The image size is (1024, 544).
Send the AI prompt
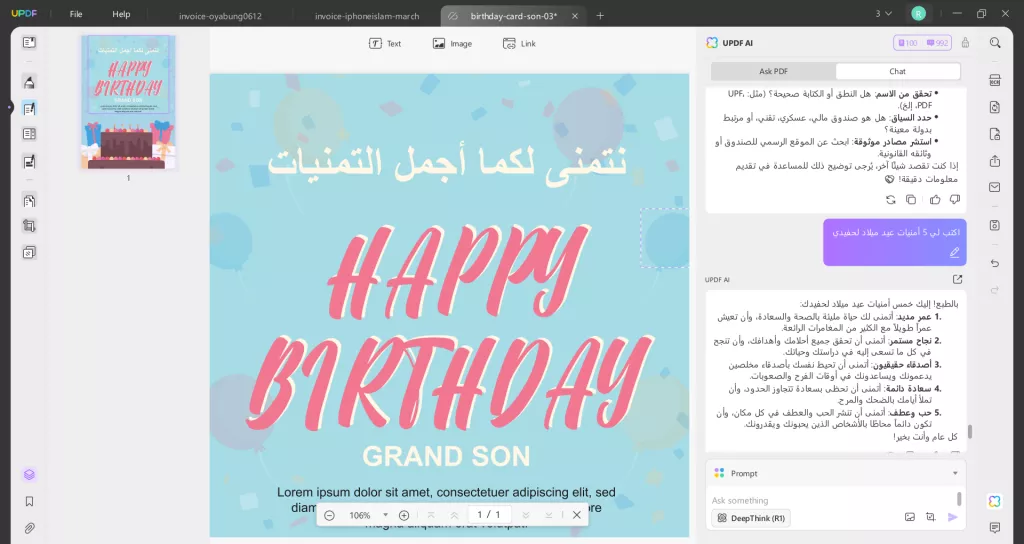[x=953, y=517]
